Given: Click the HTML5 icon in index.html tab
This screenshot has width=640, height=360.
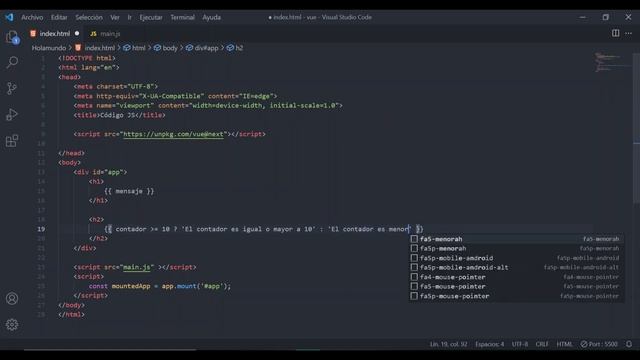Looking at the screenshot, I should [x=33, y=33].
